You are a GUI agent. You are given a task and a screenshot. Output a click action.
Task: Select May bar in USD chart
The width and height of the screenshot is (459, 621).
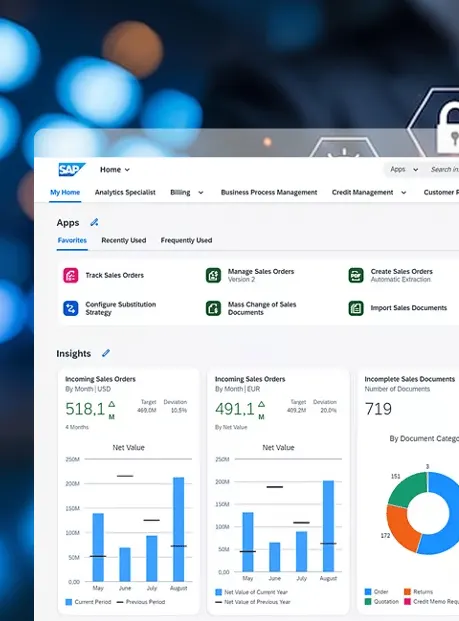(x=98, y=547)
